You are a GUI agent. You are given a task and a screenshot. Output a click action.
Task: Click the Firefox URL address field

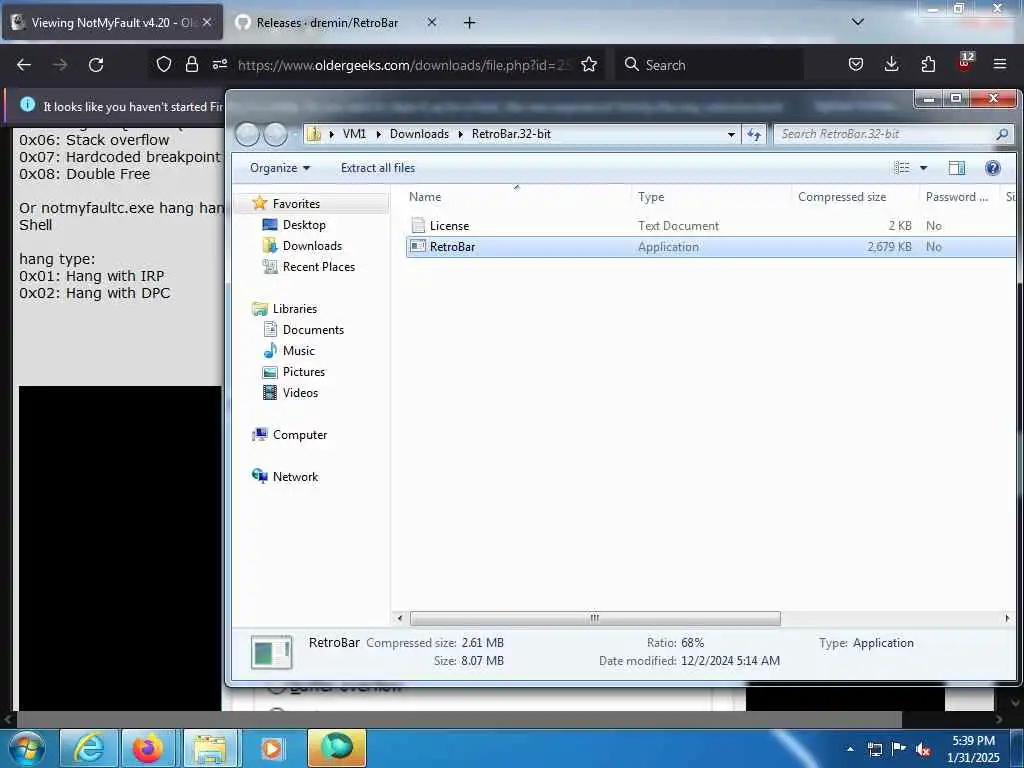pyautogui.click(x=405, y=65)
